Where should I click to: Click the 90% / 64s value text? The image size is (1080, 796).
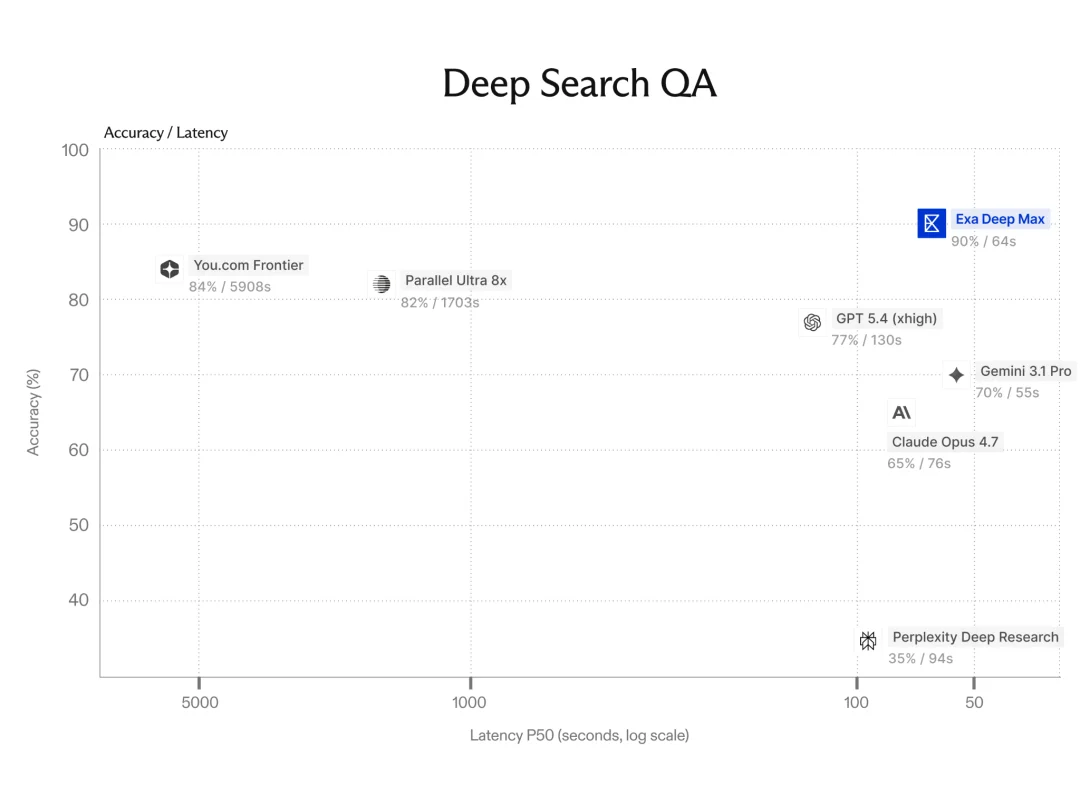[x=984, y=242]
